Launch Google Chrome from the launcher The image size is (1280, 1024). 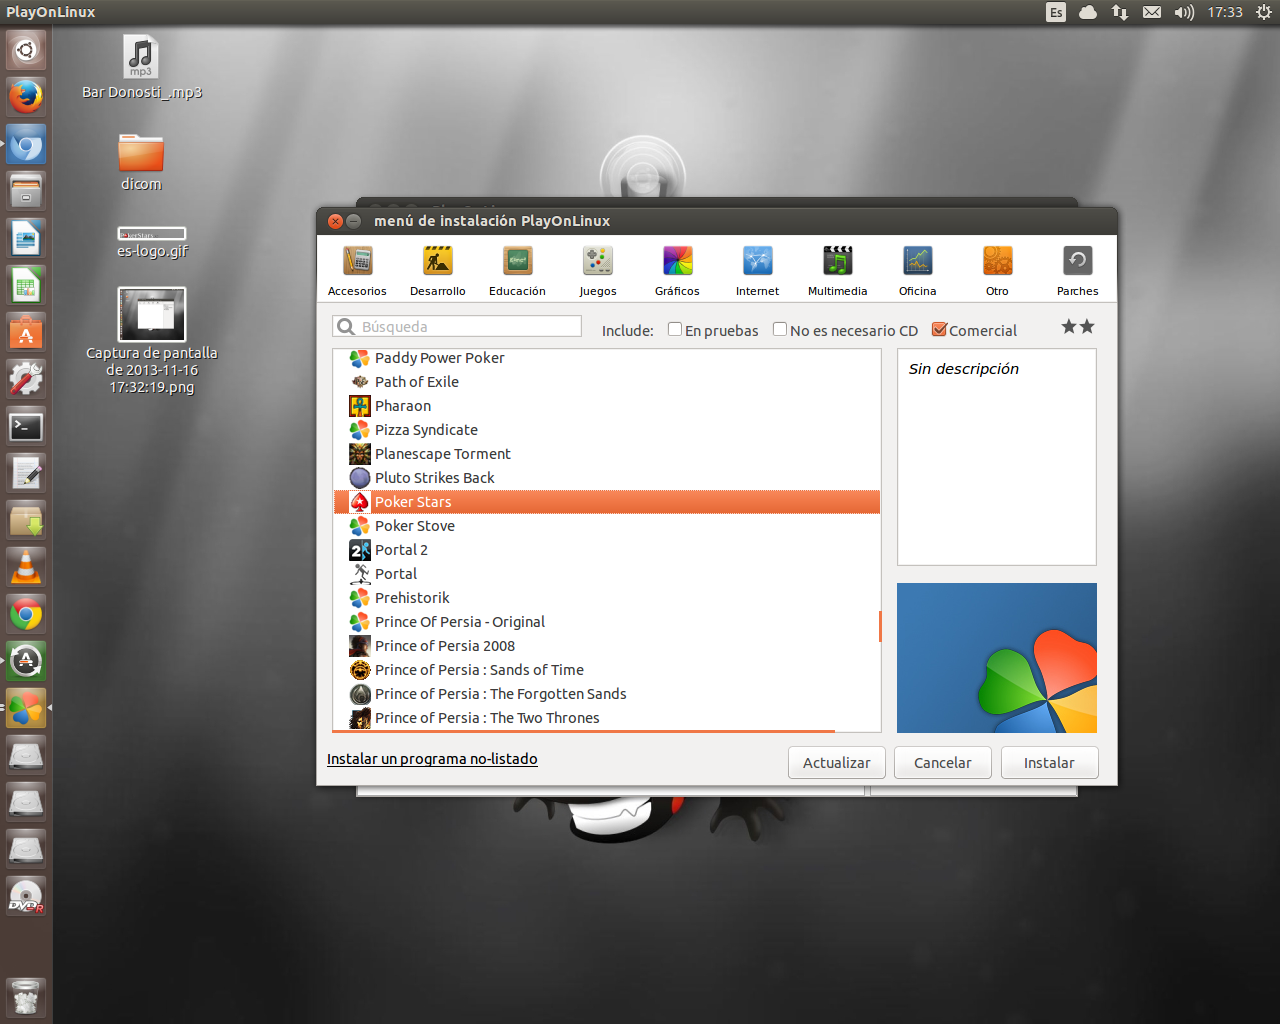tap(26, 614)
